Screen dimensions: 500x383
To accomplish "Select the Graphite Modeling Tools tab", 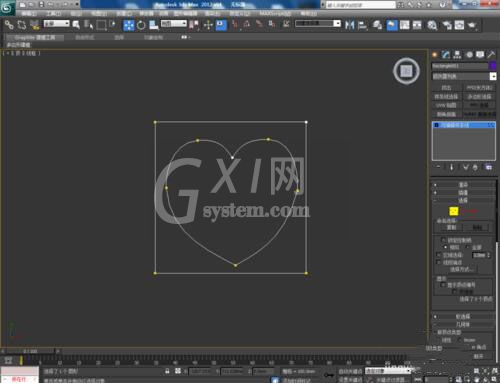I will point(35,38).
